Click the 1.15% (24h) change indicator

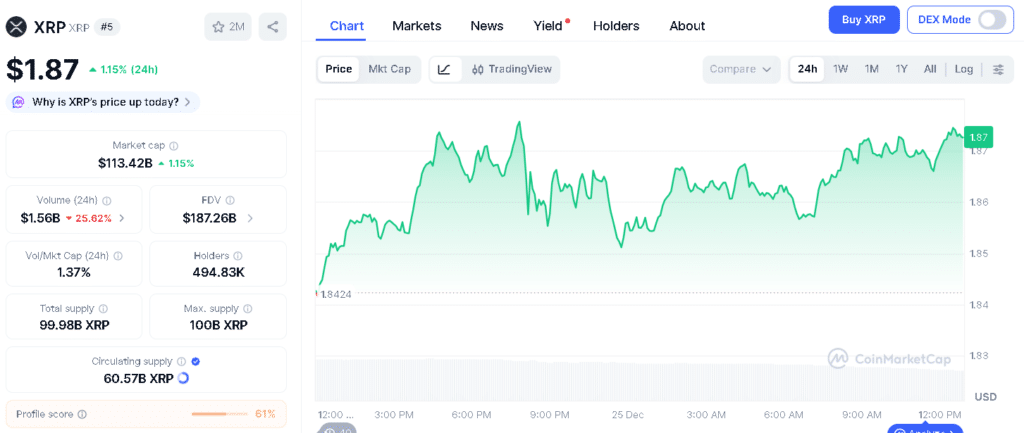coord(123,69)
